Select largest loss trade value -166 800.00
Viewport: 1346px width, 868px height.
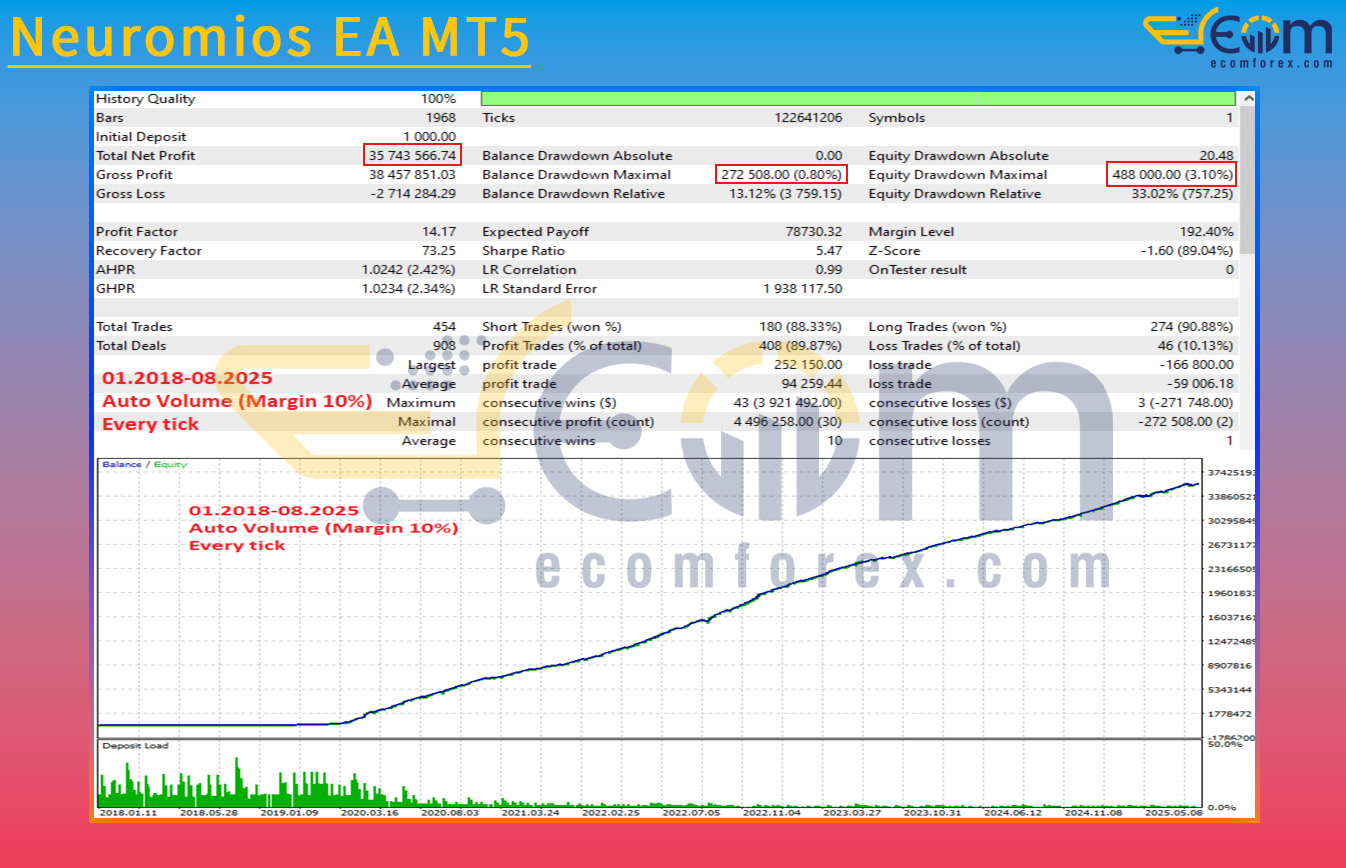(x=1199, y=365)
